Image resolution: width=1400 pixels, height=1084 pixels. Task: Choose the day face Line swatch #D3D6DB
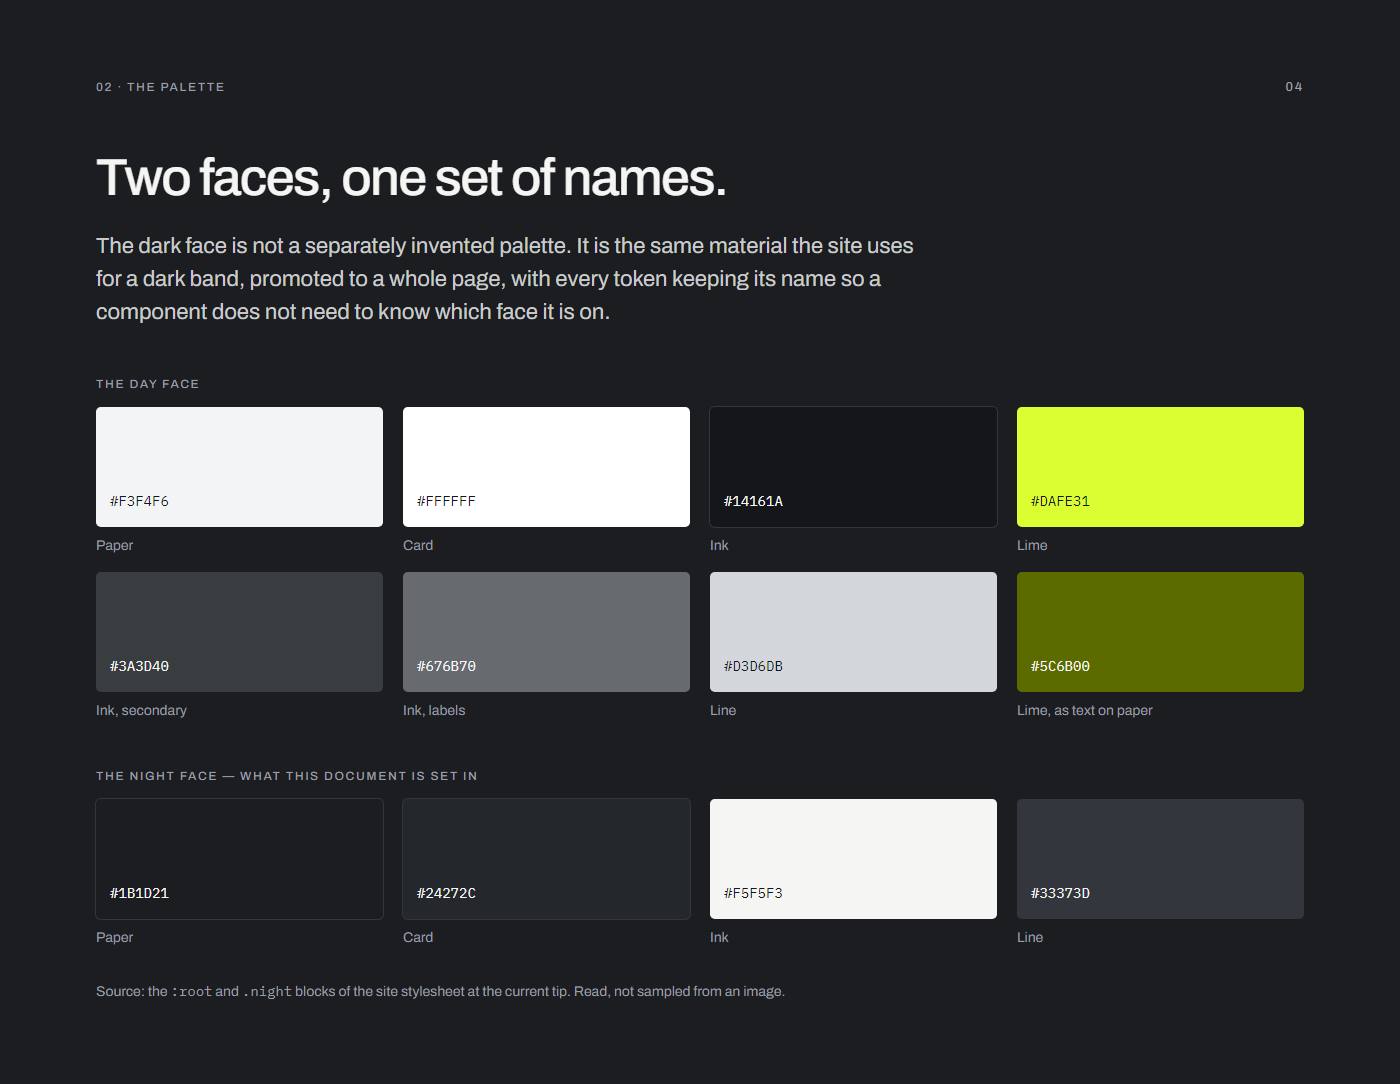coord(853,632)
